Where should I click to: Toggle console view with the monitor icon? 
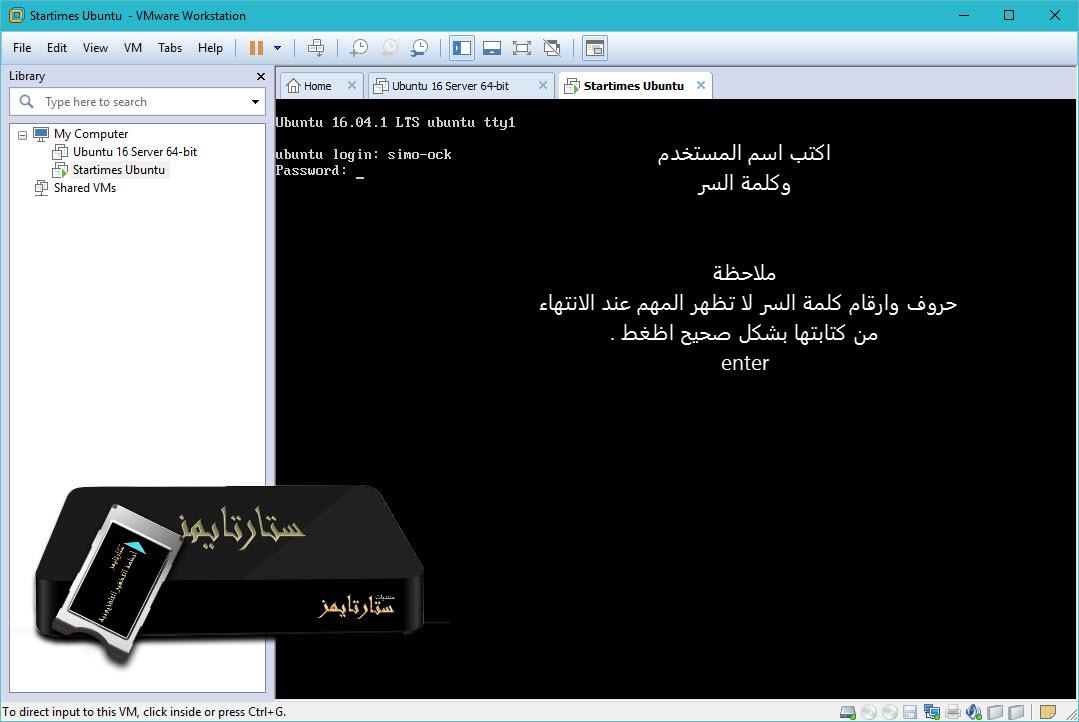click(x=492, y=47)
